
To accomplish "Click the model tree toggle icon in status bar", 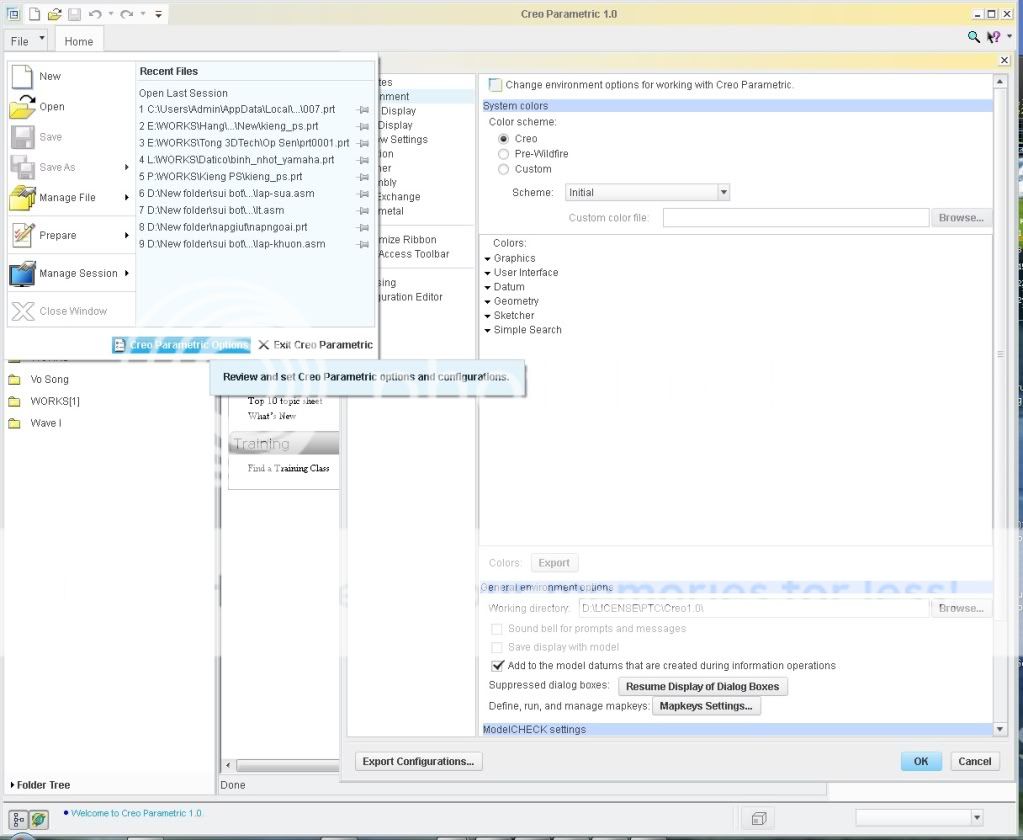I will 18,820.
